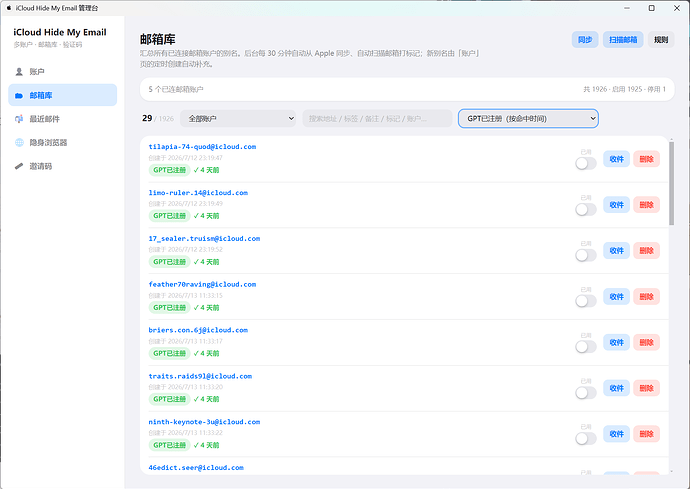690x489 pixels.
Task: Click the address 17_sealer.truism@icloud.com
Action: pos(204,239)
